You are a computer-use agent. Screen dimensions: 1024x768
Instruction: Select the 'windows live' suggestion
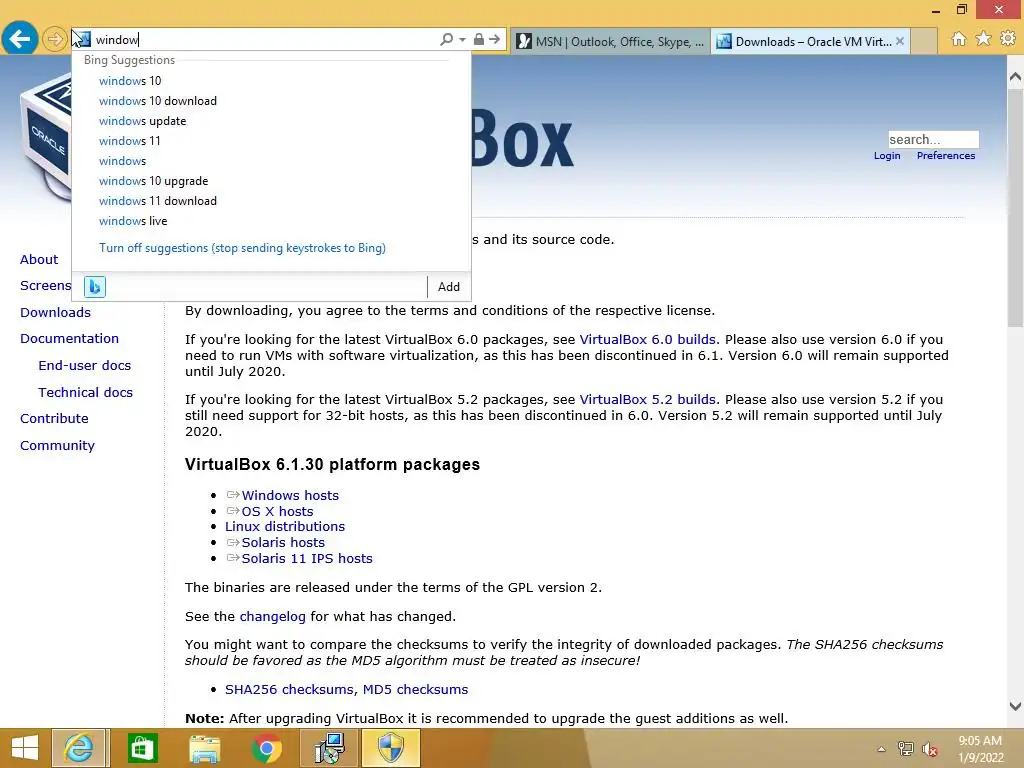133,221
